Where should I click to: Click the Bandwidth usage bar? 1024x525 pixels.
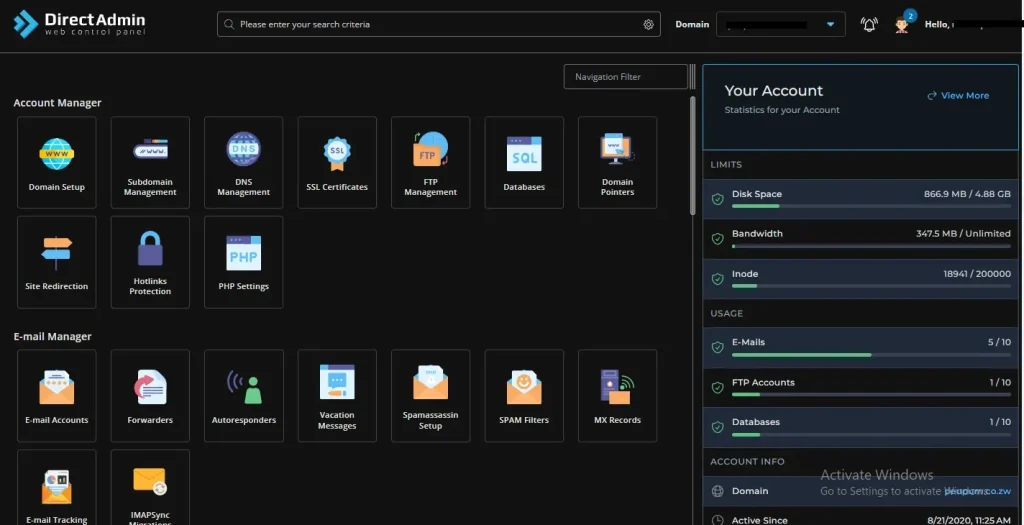pos(871,246)
